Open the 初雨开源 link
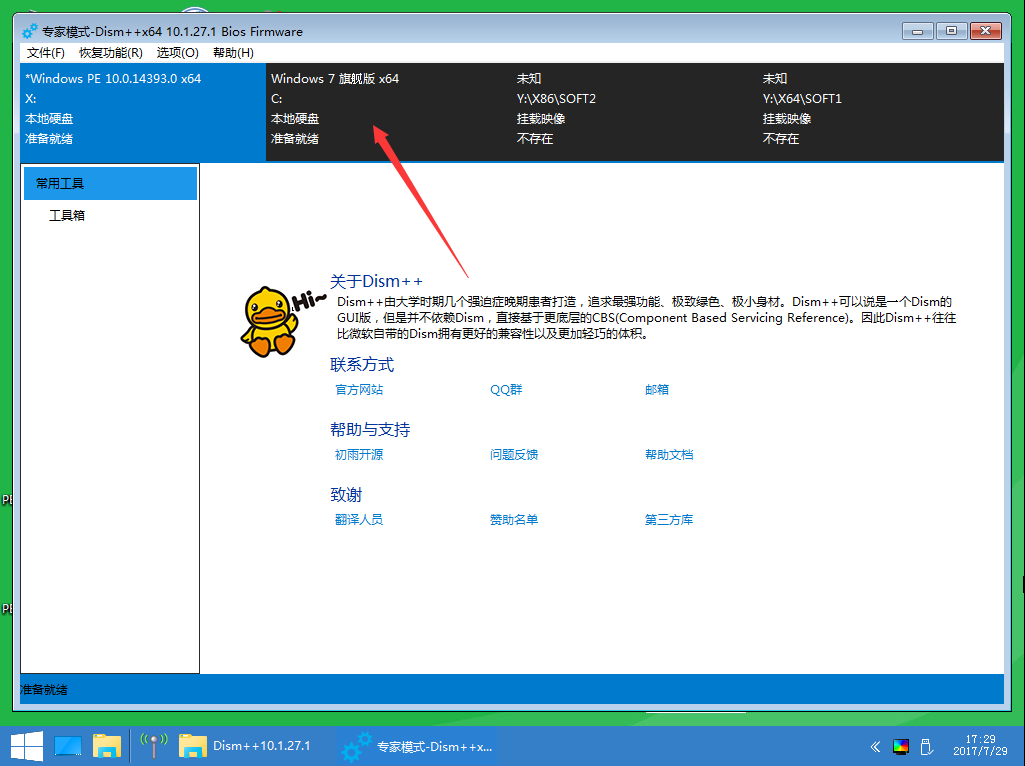 (x=359, y=454)
